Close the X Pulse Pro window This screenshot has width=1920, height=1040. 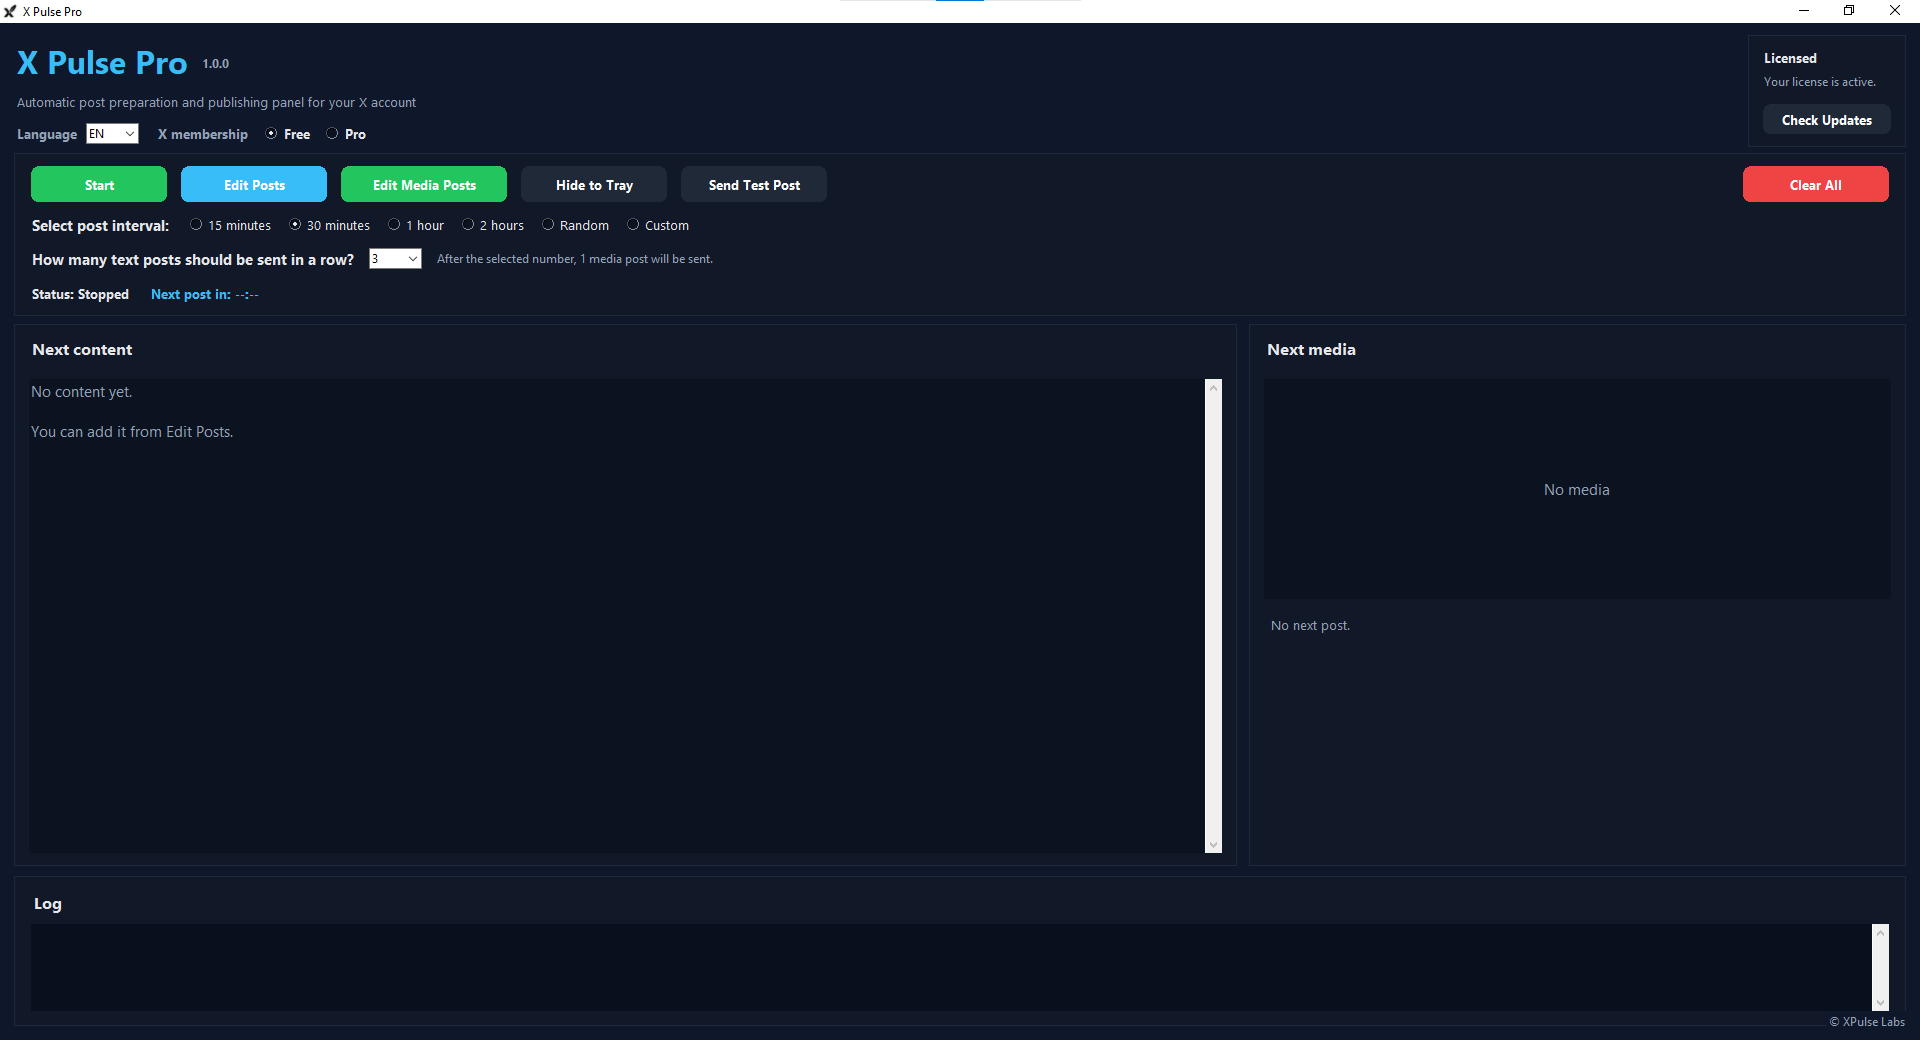click(x=1895, y=11)
